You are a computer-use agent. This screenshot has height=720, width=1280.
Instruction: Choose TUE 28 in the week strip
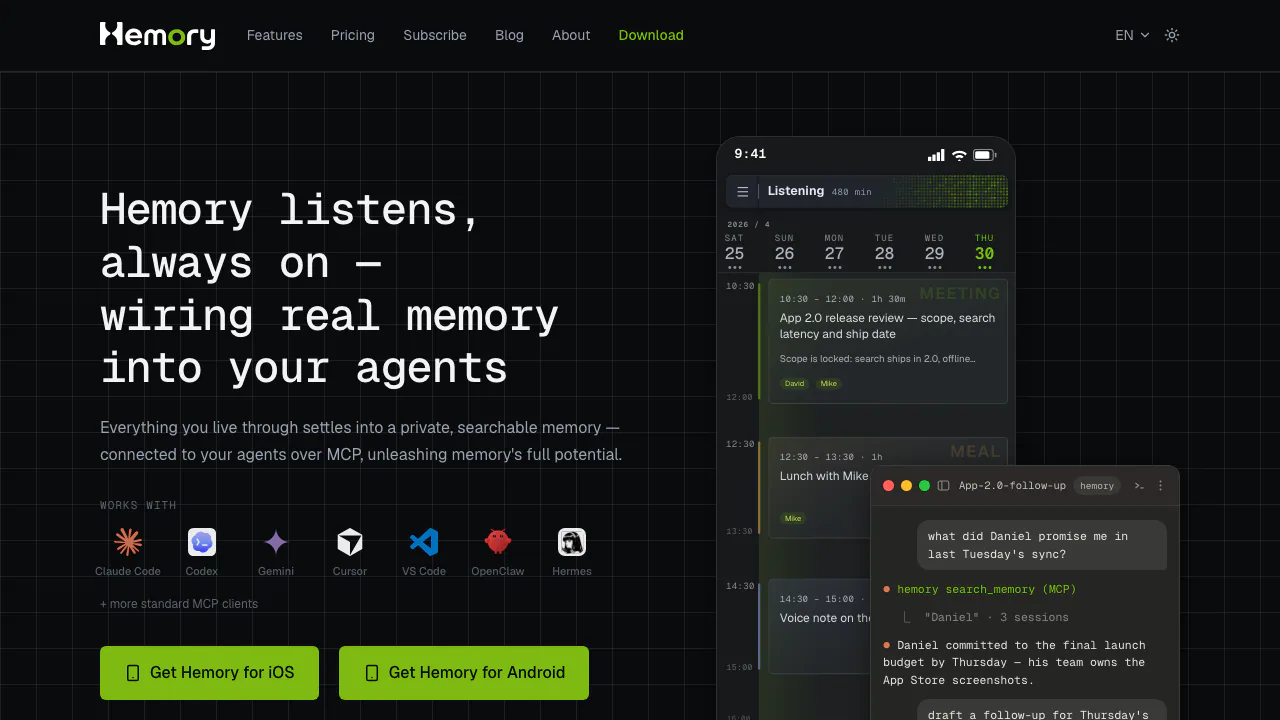click(885, 251)
